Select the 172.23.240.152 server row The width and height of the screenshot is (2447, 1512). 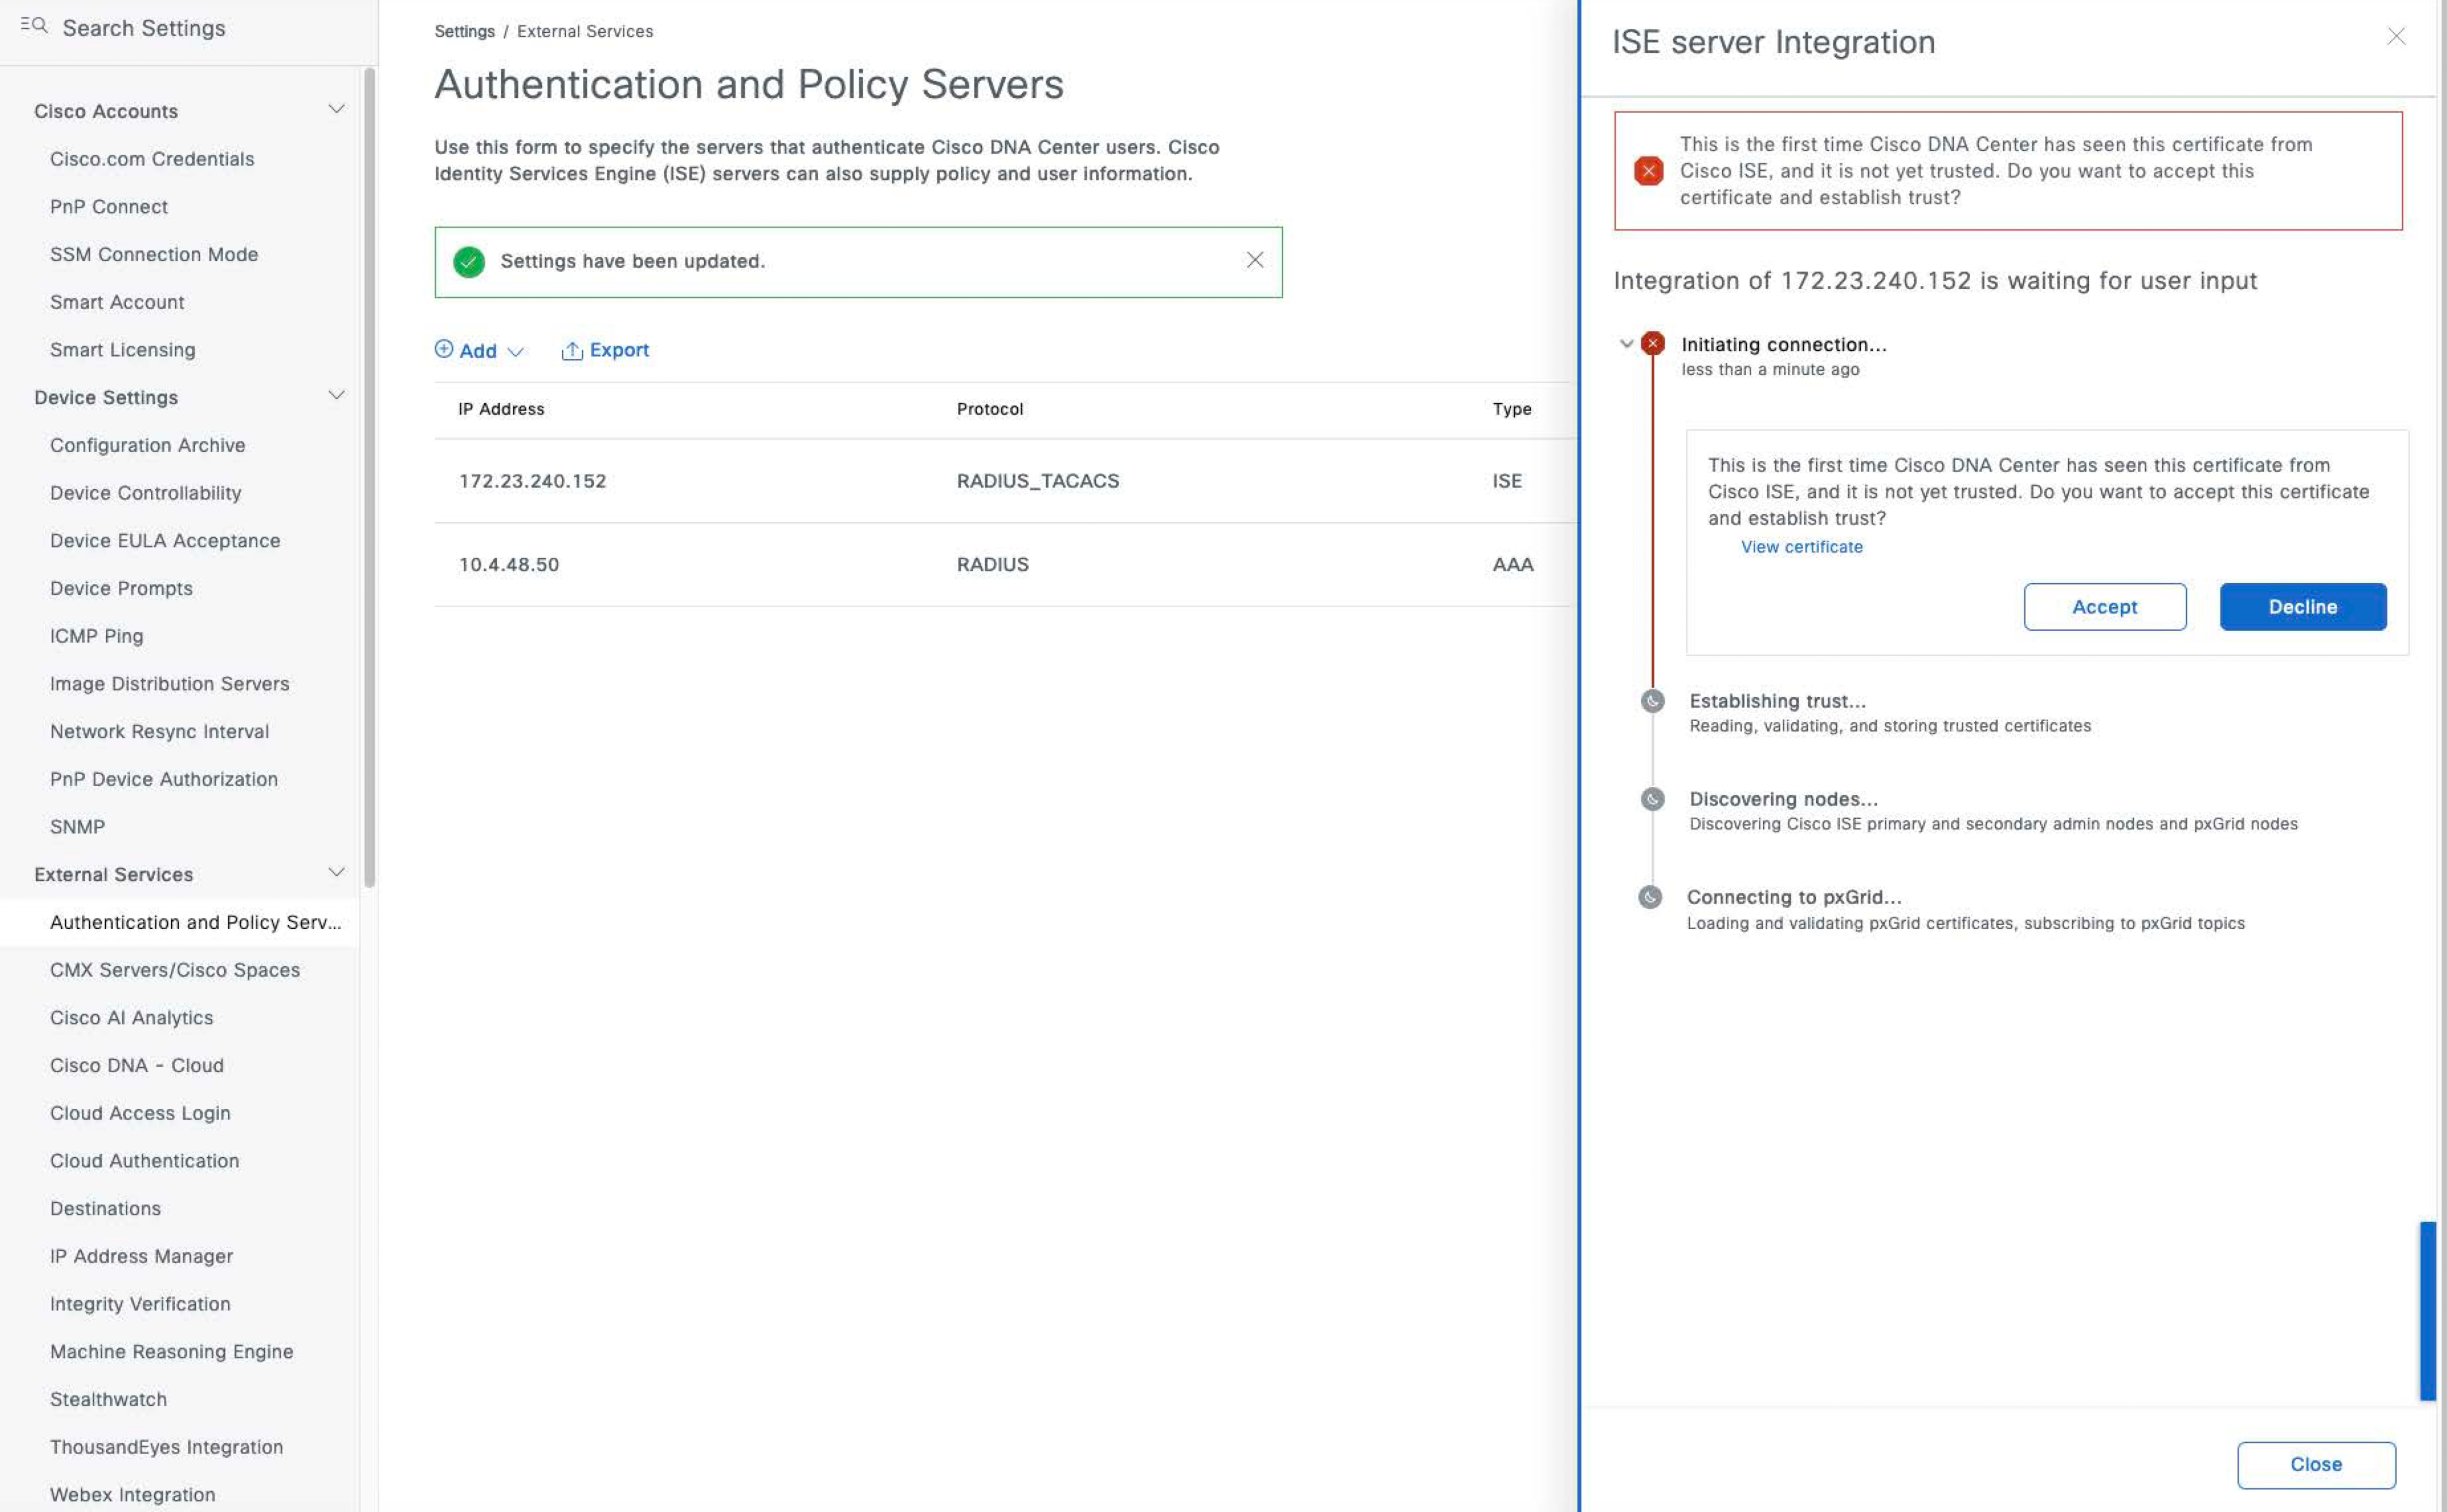click(x=532, y=481)
